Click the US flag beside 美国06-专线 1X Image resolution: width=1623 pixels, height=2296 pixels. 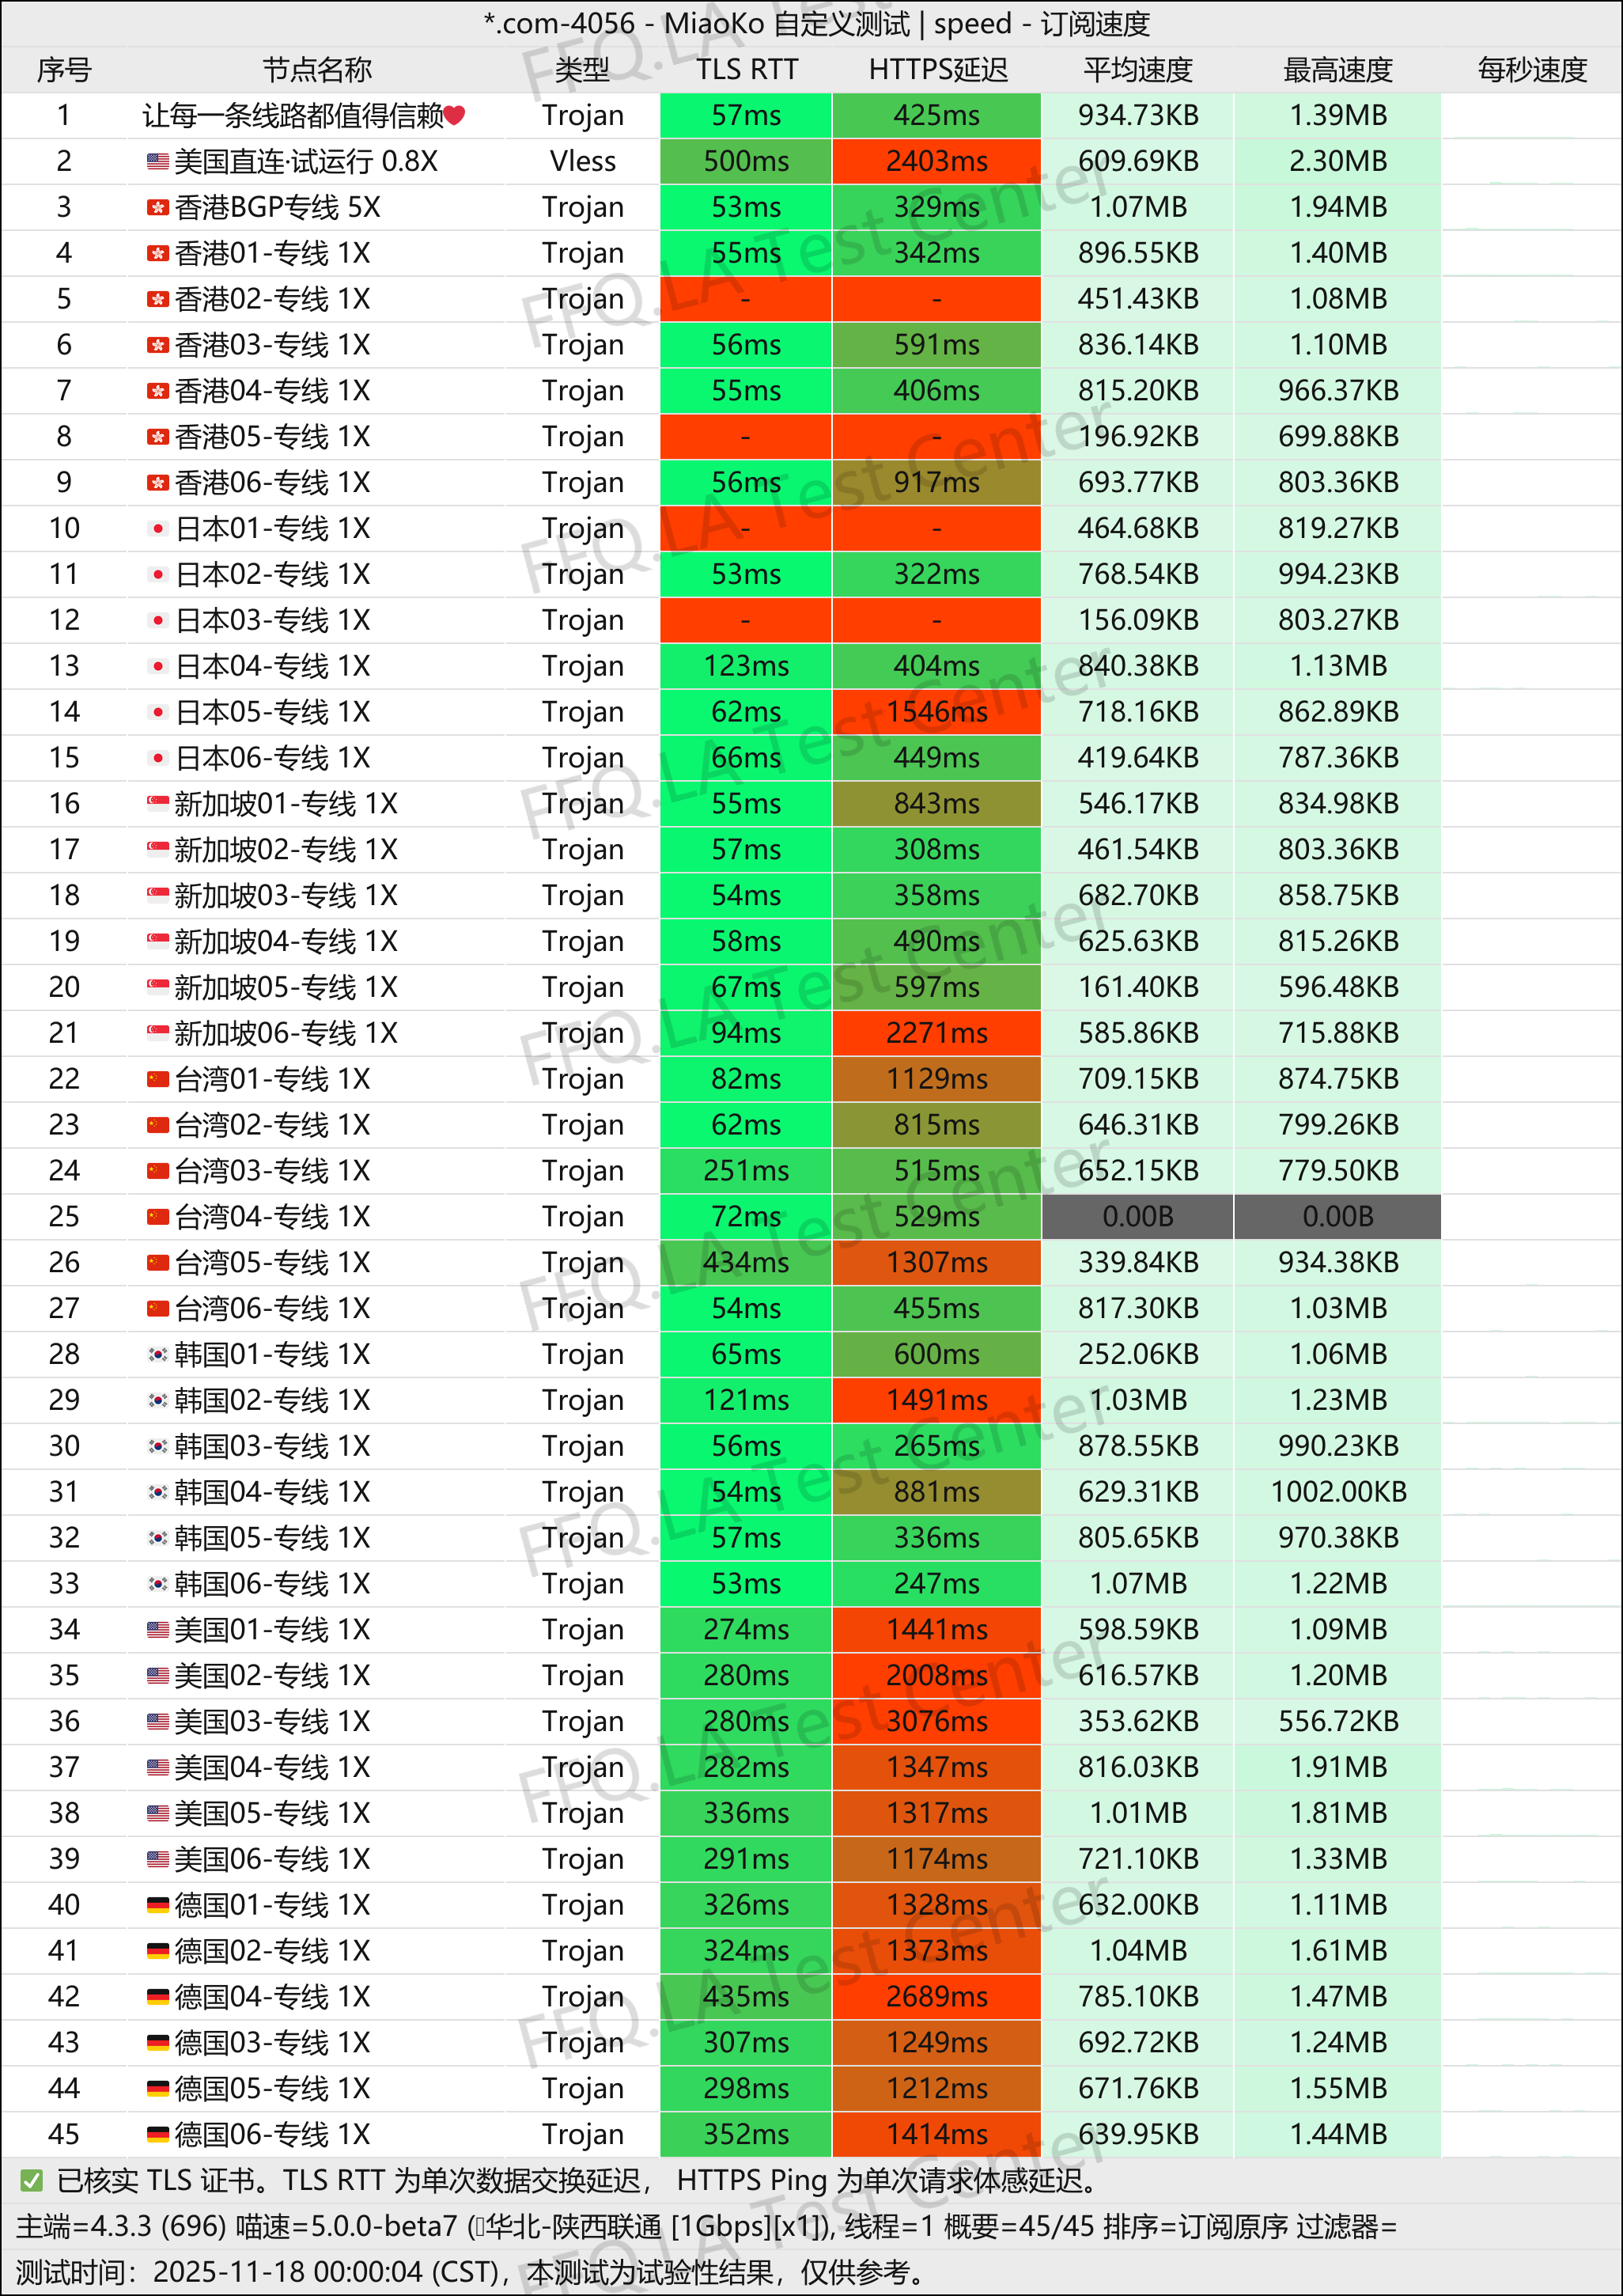(157, 1859)
